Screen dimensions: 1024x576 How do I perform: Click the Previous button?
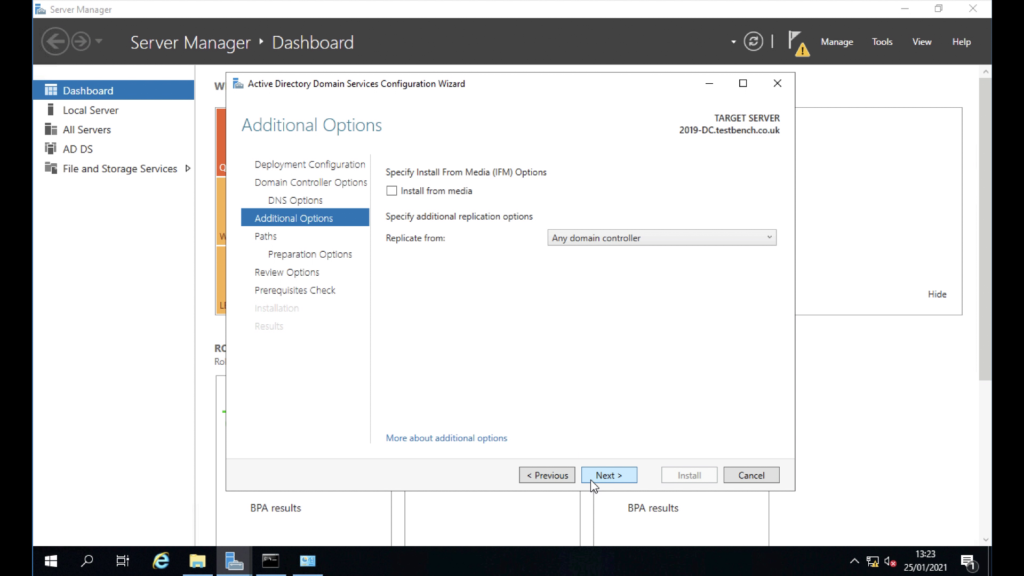coord(547,475)
